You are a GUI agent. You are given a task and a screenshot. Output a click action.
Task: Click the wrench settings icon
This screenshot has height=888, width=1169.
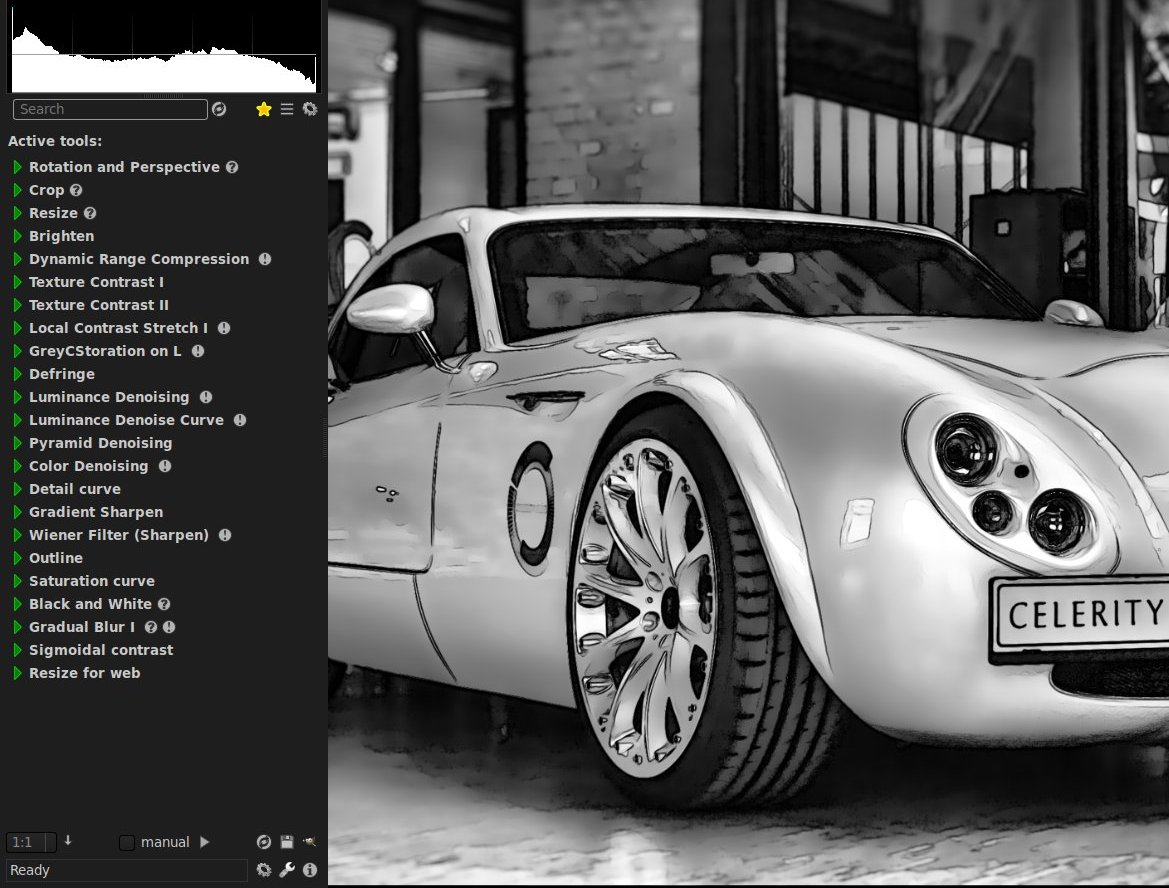click(x=287, y=870)
